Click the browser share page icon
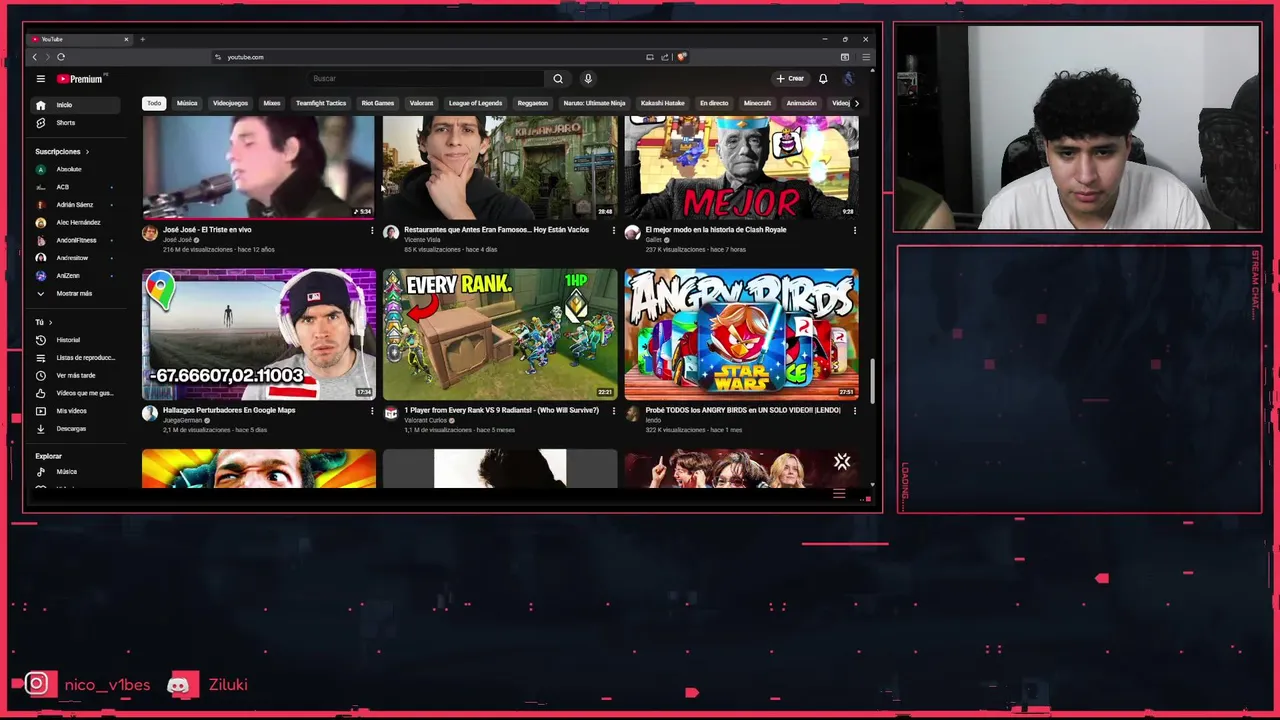The height and width of the screenshot is (720, 1280). (664, 57)
